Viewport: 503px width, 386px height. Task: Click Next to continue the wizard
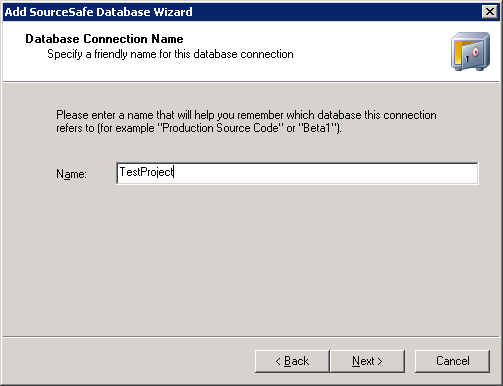point(367,361)
